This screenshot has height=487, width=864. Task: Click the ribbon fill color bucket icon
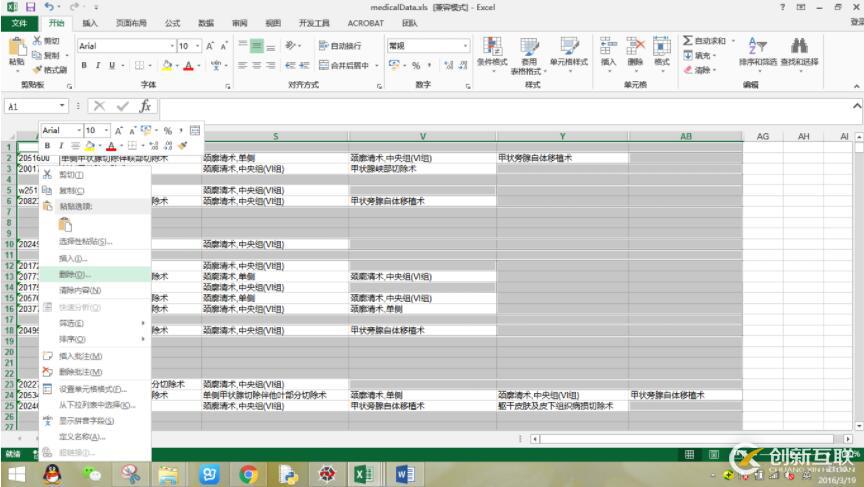(x=166, y=66)
